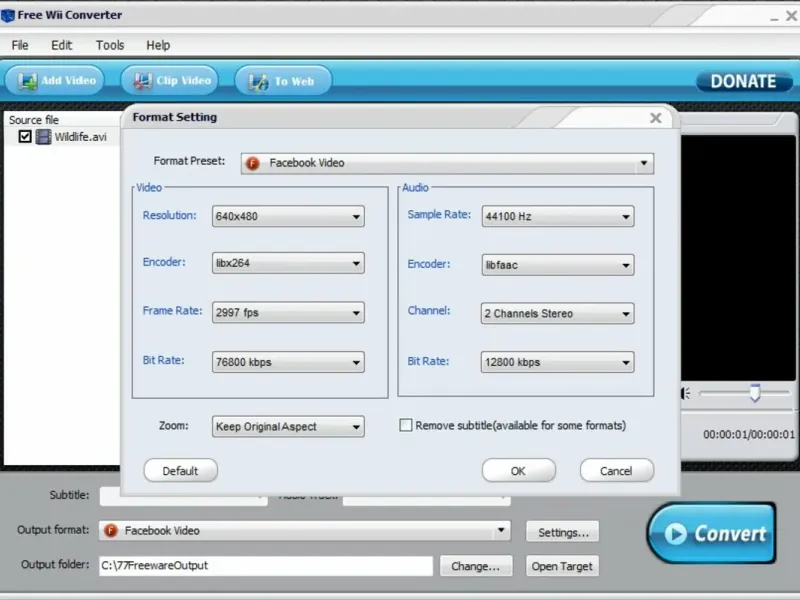
Task: Close the Format Setting dialog
Action: [656, 118]
